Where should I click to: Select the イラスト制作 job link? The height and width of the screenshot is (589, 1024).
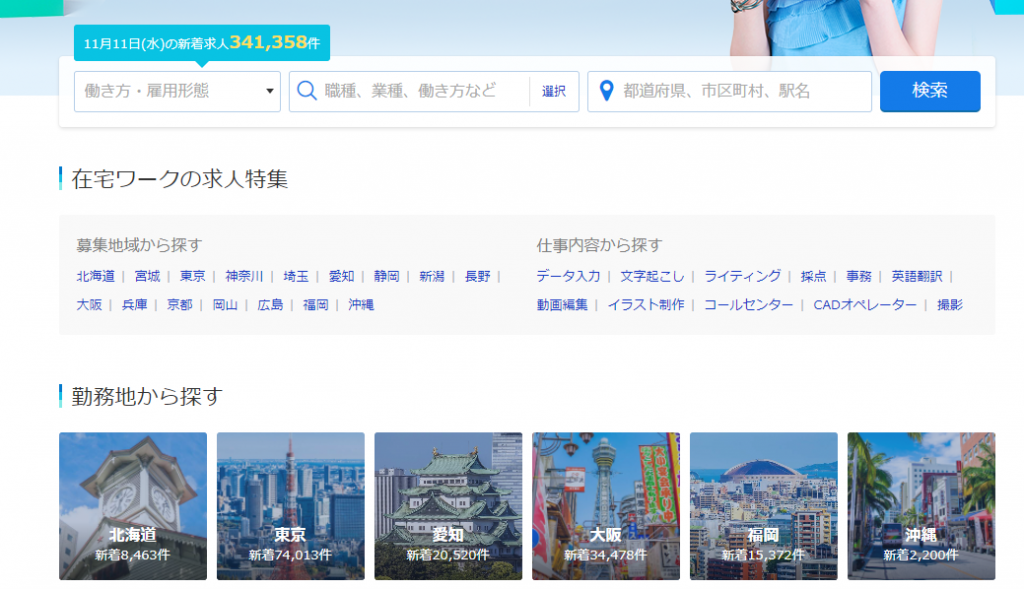coord(646,304)
